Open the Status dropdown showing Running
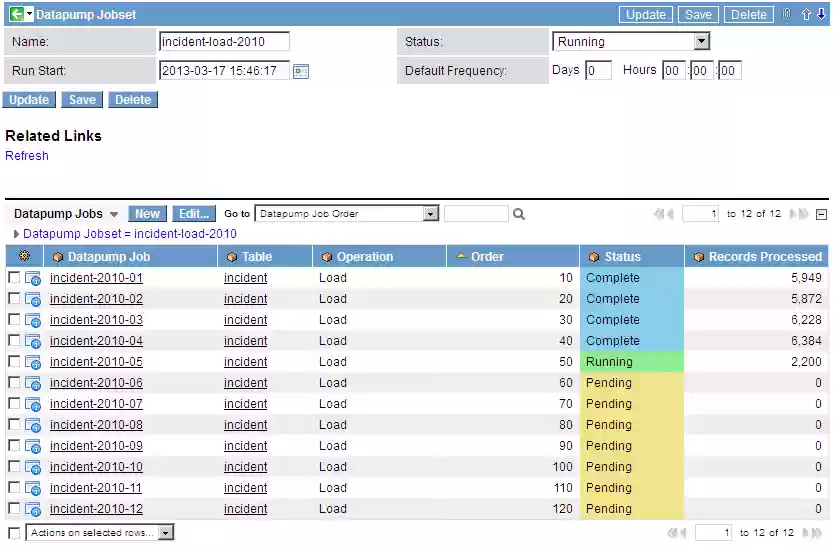 pos(631,41)
